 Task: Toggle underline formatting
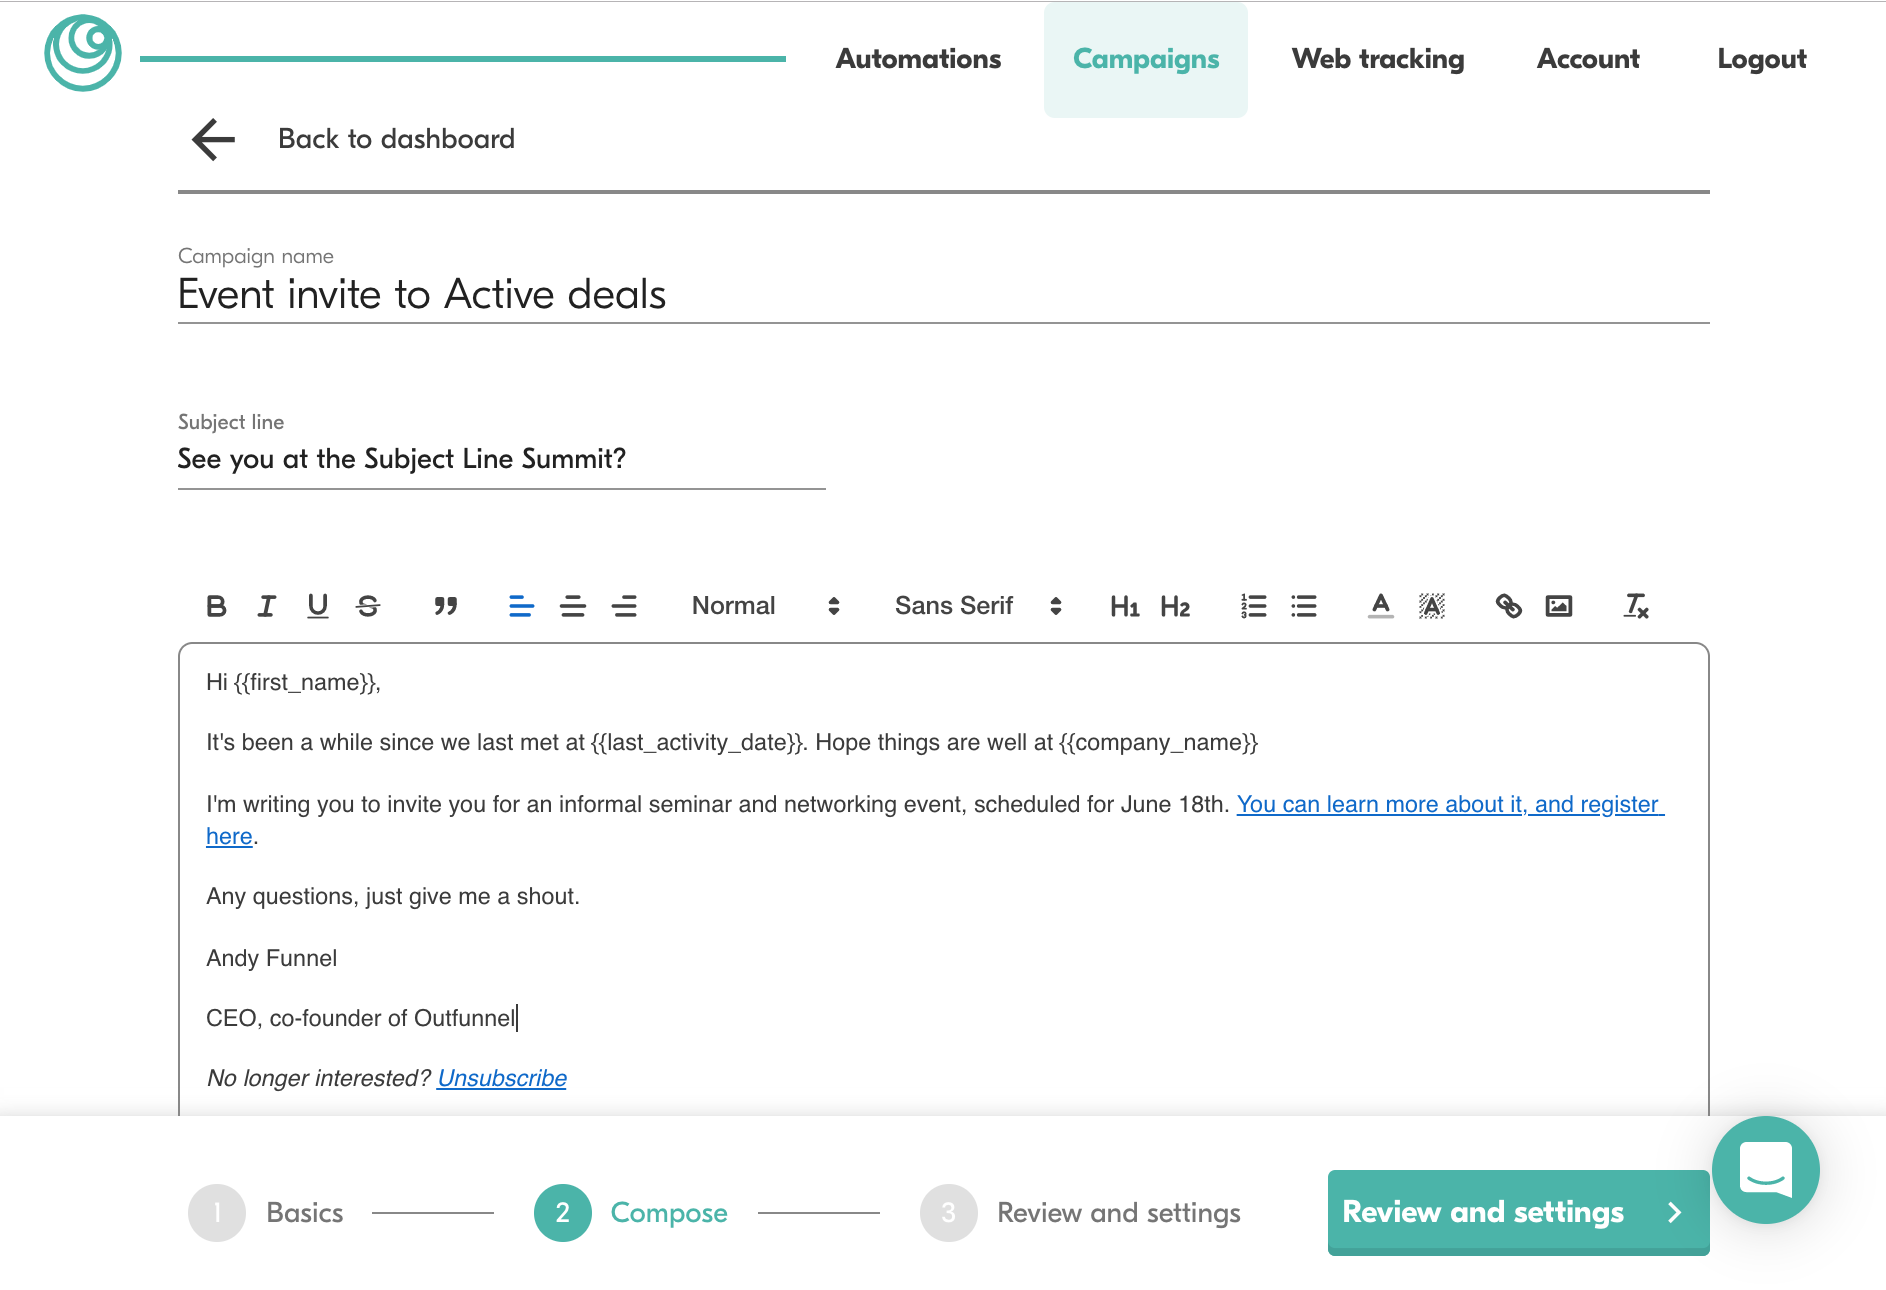click(x=317, y=606)
